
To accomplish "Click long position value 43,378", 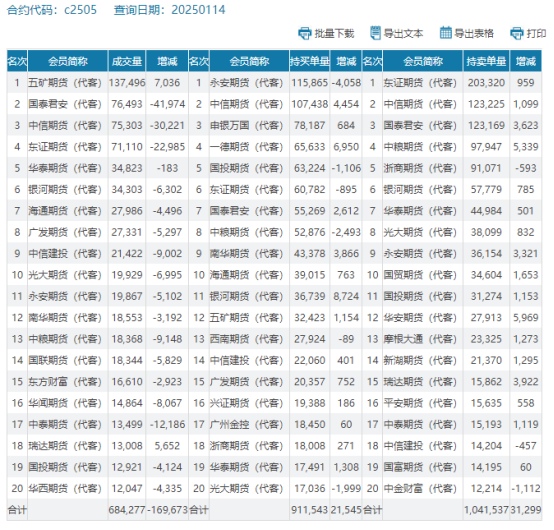I will tap(310, 254).
